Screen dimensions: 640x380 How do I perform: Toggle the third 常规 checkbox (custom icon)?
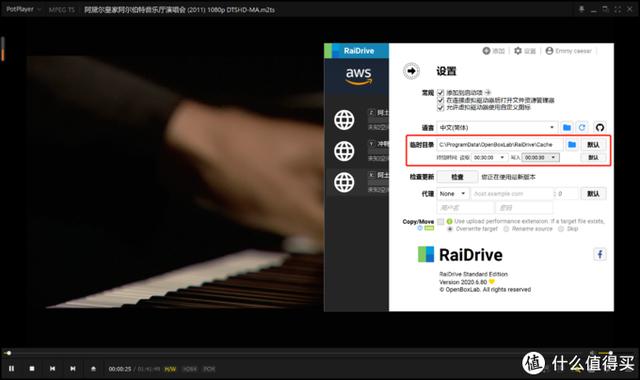(440, 107)
